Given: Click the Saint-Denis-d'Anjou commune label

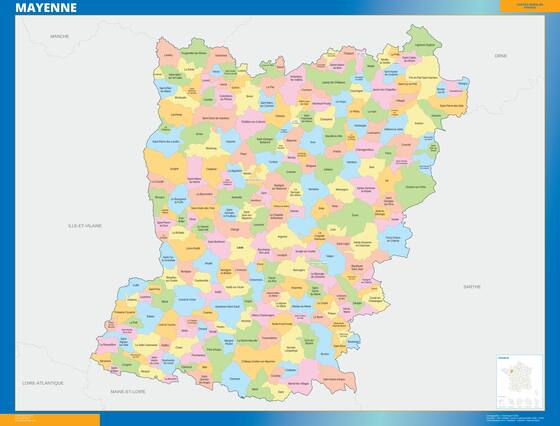Looking at the screenshot, I should [334, 379].
